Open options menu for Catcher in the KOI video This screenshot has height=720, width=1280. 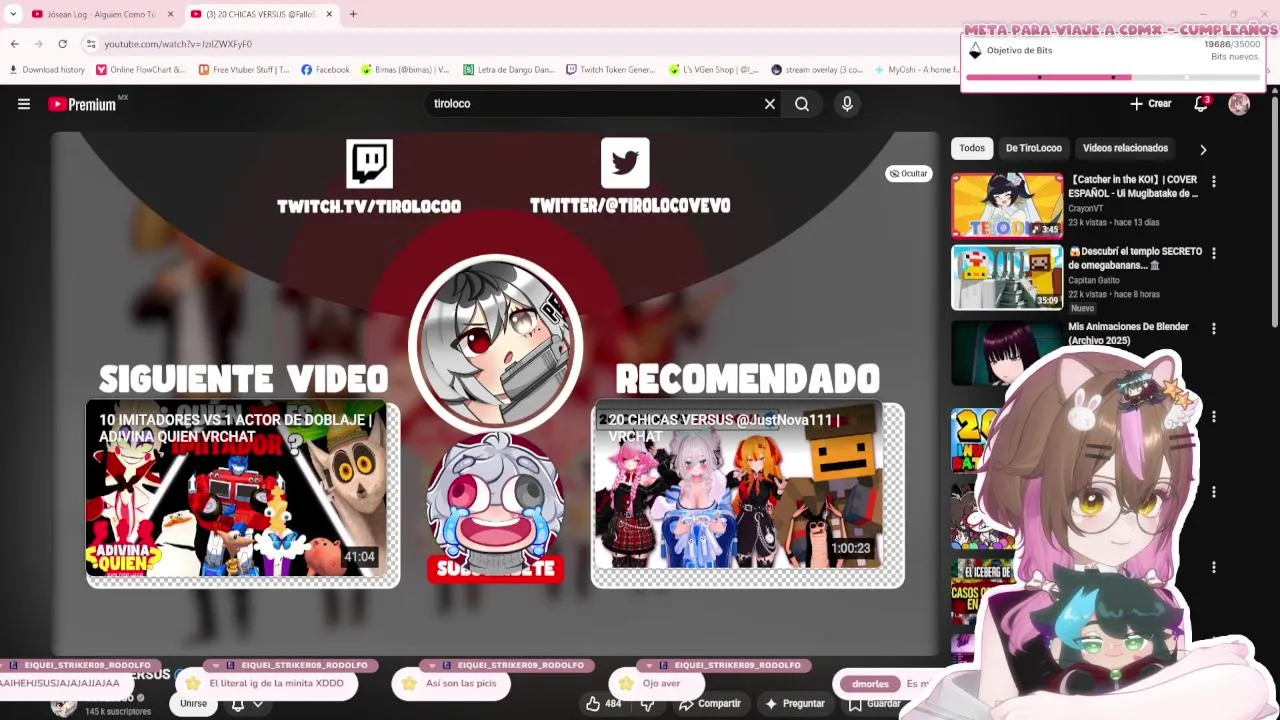pyautogui.click(x=1213, y=182)
